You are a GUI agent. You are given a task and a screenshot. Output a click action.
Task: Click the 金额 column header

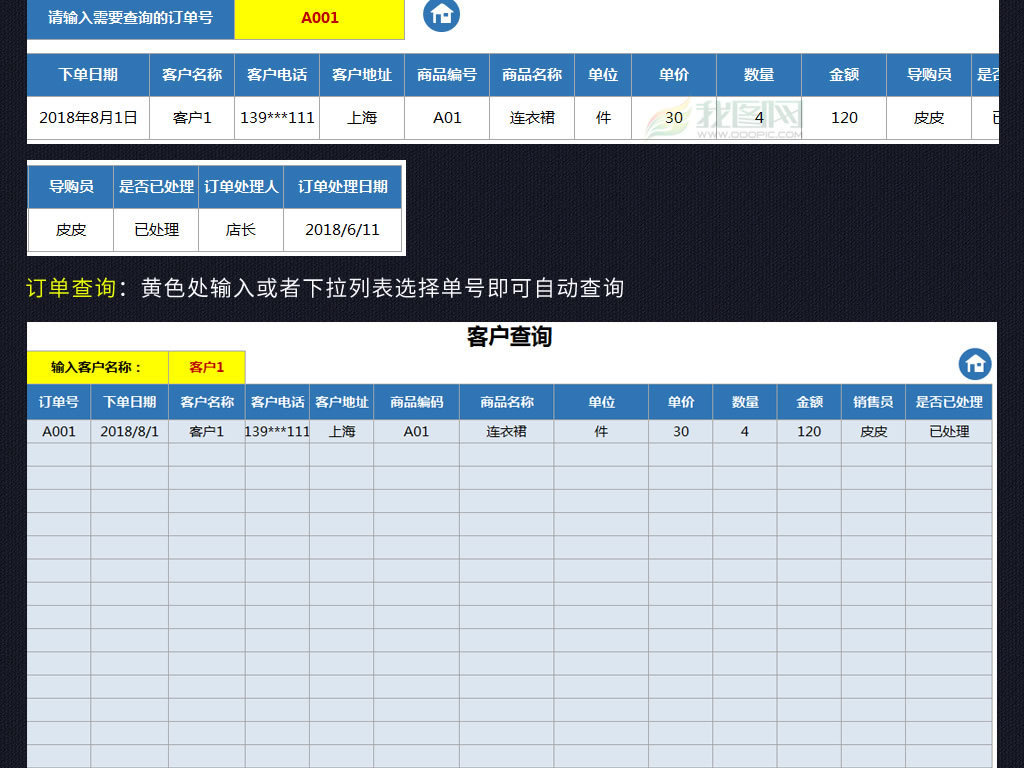tap(843, 75)
